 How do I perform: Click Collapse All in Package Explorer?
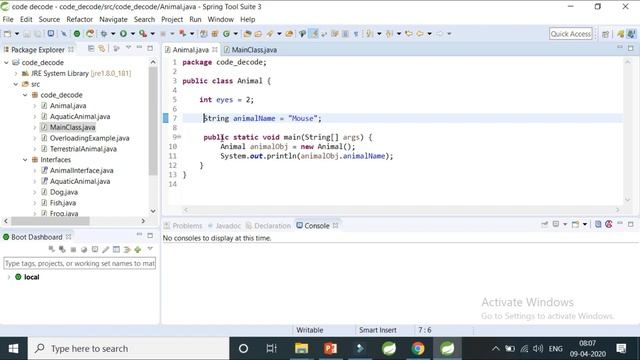91,49
